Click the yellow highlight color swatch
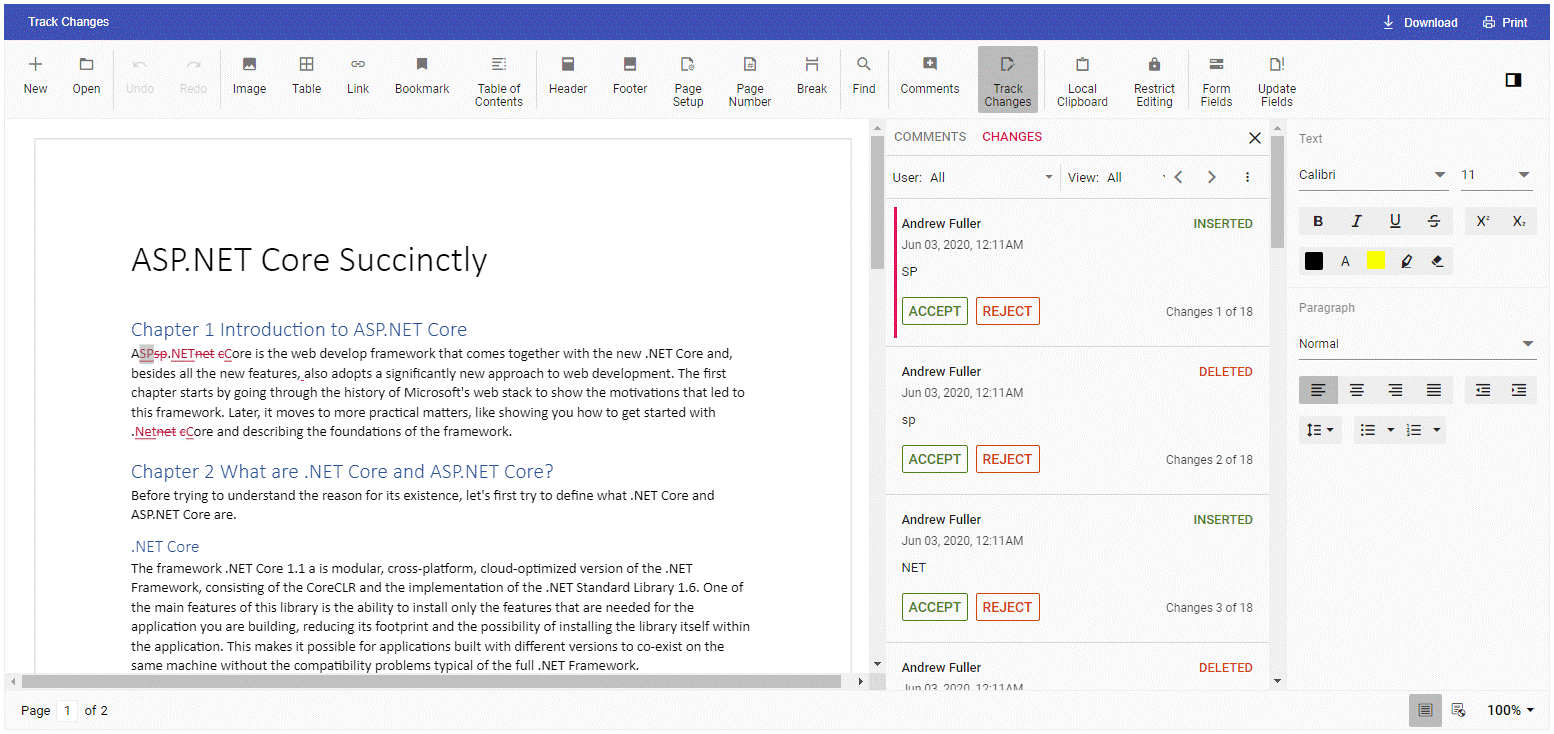1554x734 pixels. click(1376, 261)
